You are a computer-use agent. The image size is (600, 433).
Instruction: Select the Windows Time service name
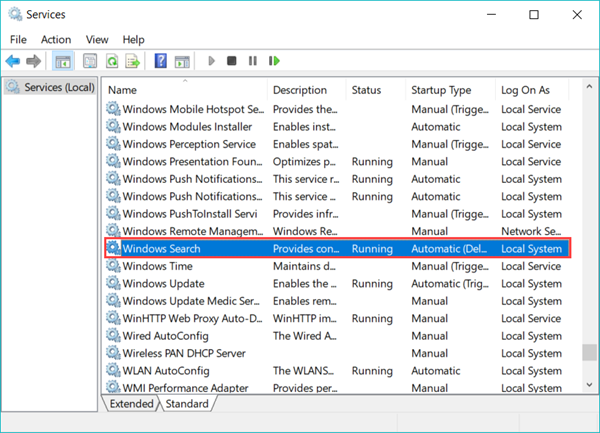(x=157, y=266)
